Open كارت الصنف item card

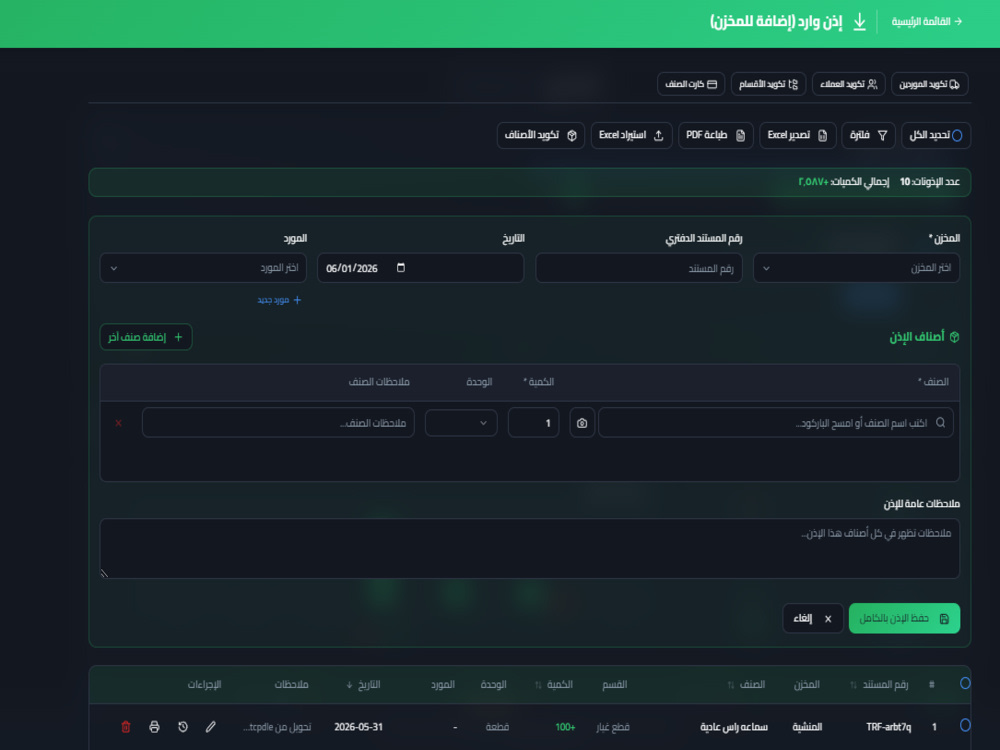click(x=691, y=84)
